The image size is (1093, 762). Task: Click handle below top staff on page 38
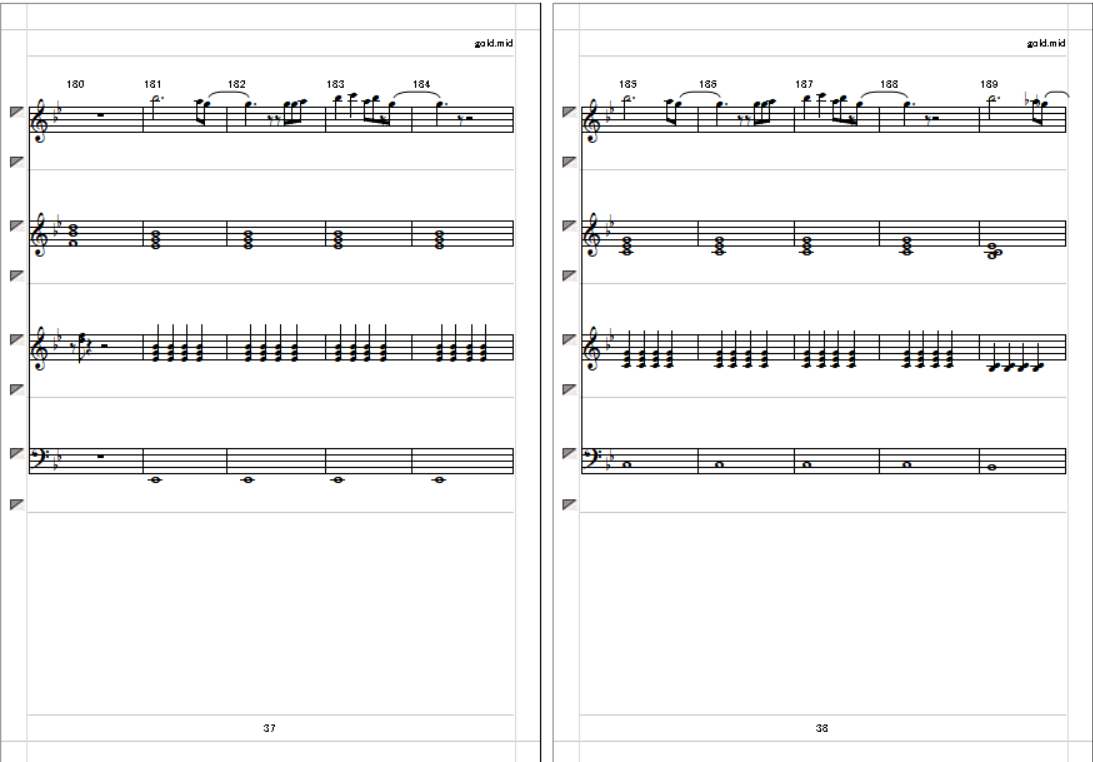click(x=570, y=162)
